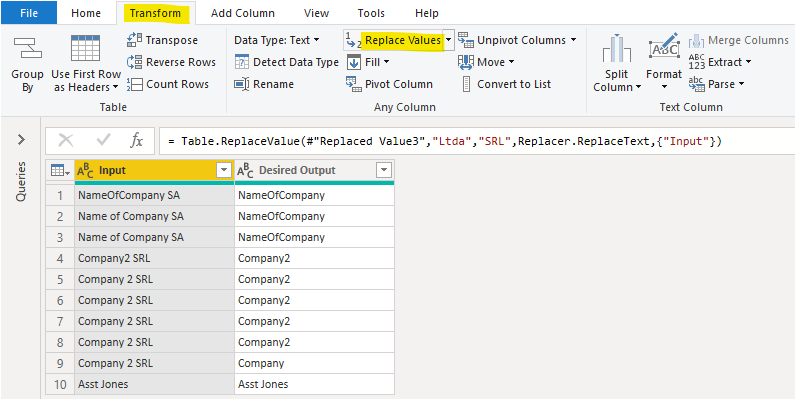This screenshot has height=399, width=795.
Task: Click the Company2 cell in row 7
Action: pos(314,321)
